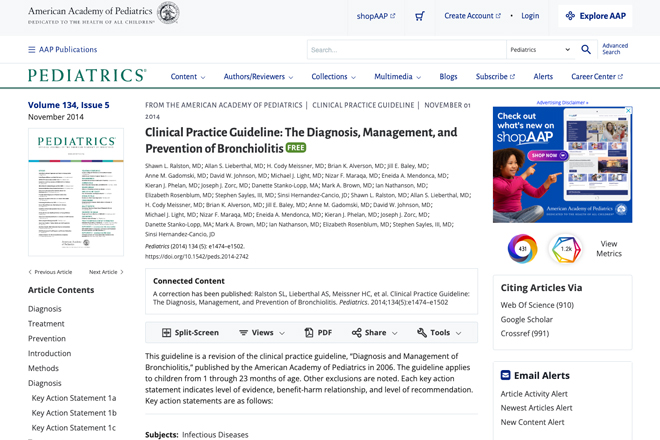This screenshot has height=440, width=660.
Task: Jump to Introduction section
Action: tap(49, 353)
